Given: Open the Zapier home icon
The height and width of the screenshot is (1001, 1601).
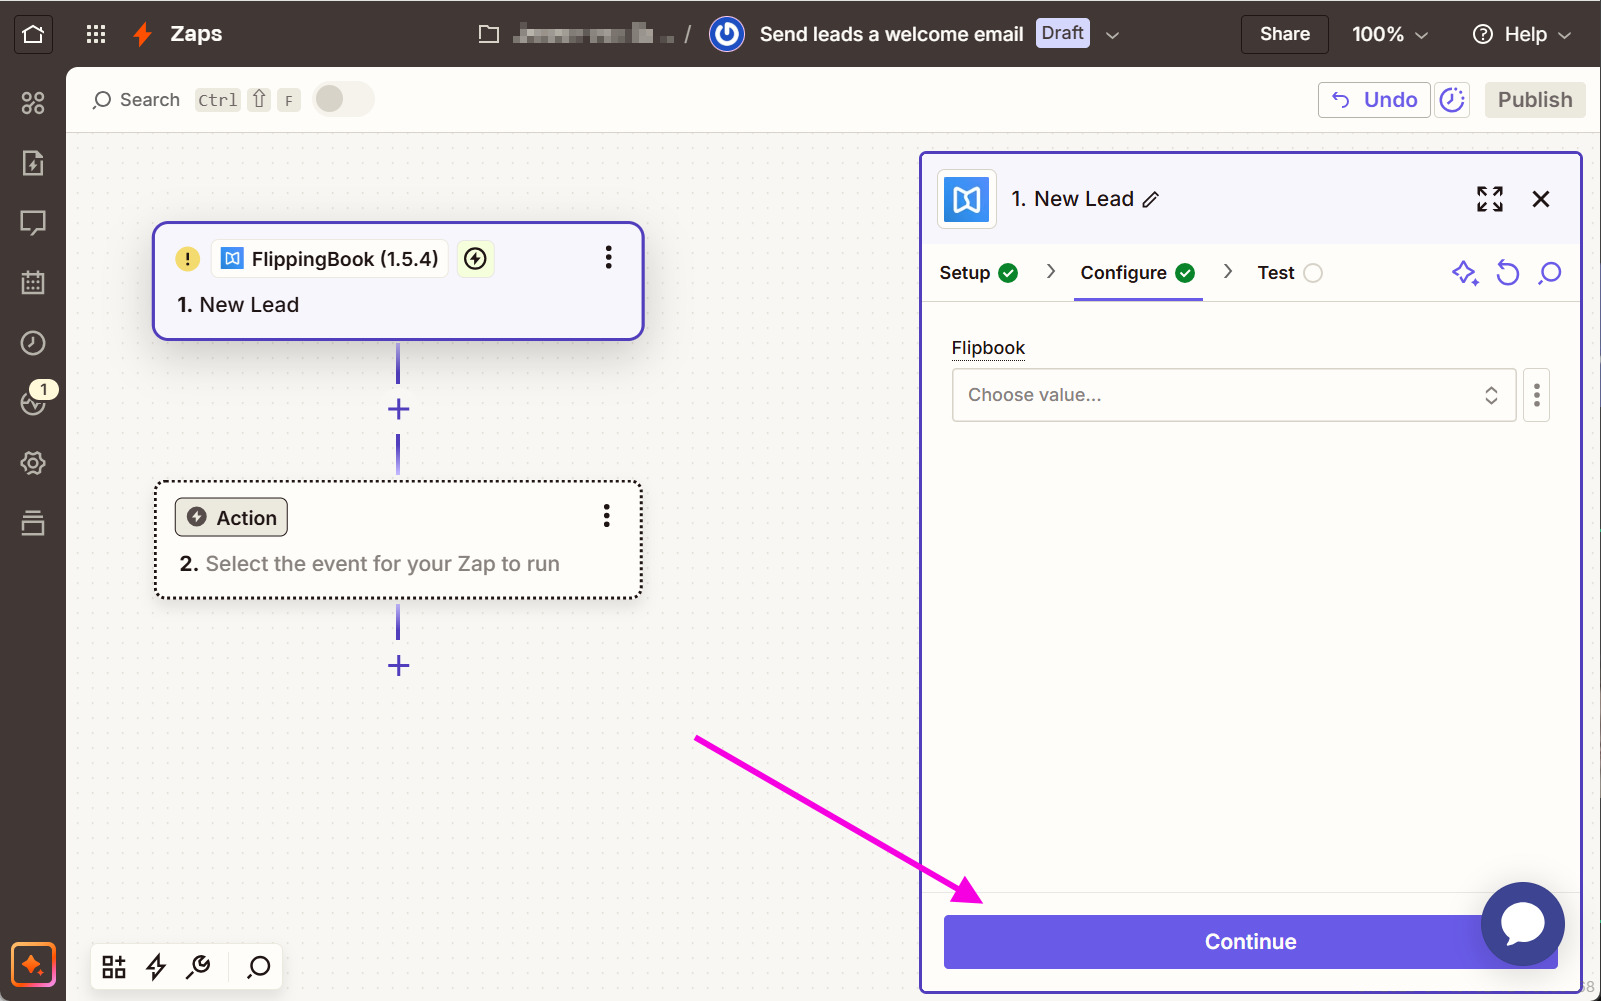Looking at the screenshot, I should 33,34.
